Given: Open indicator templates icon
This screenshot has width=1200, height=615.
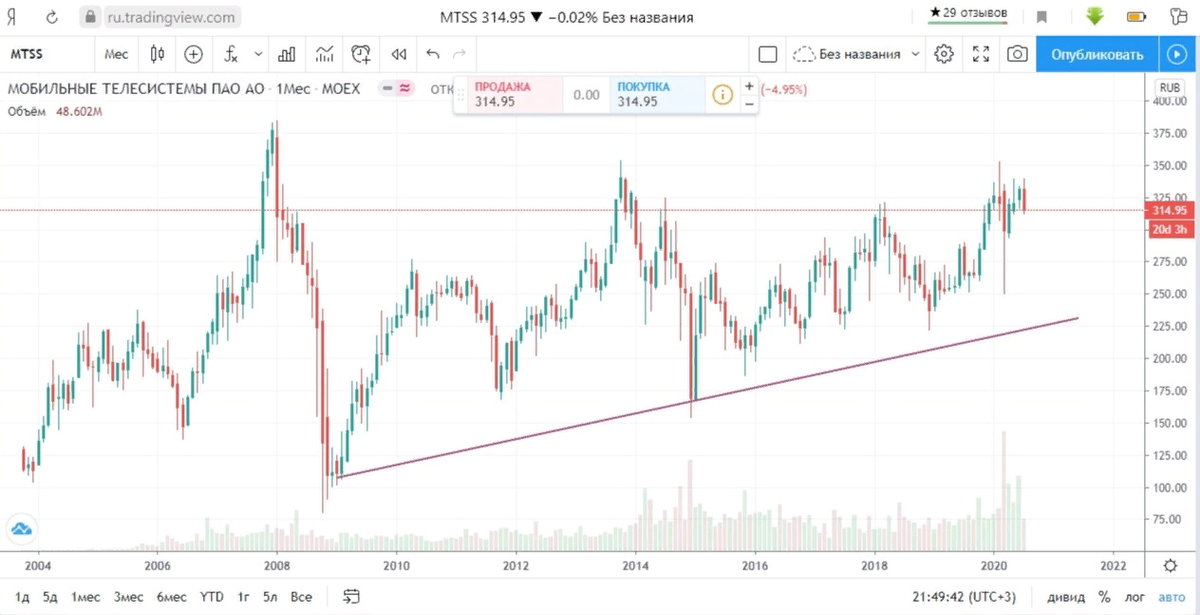Looking at the screenshot, I should click(324, 54).
